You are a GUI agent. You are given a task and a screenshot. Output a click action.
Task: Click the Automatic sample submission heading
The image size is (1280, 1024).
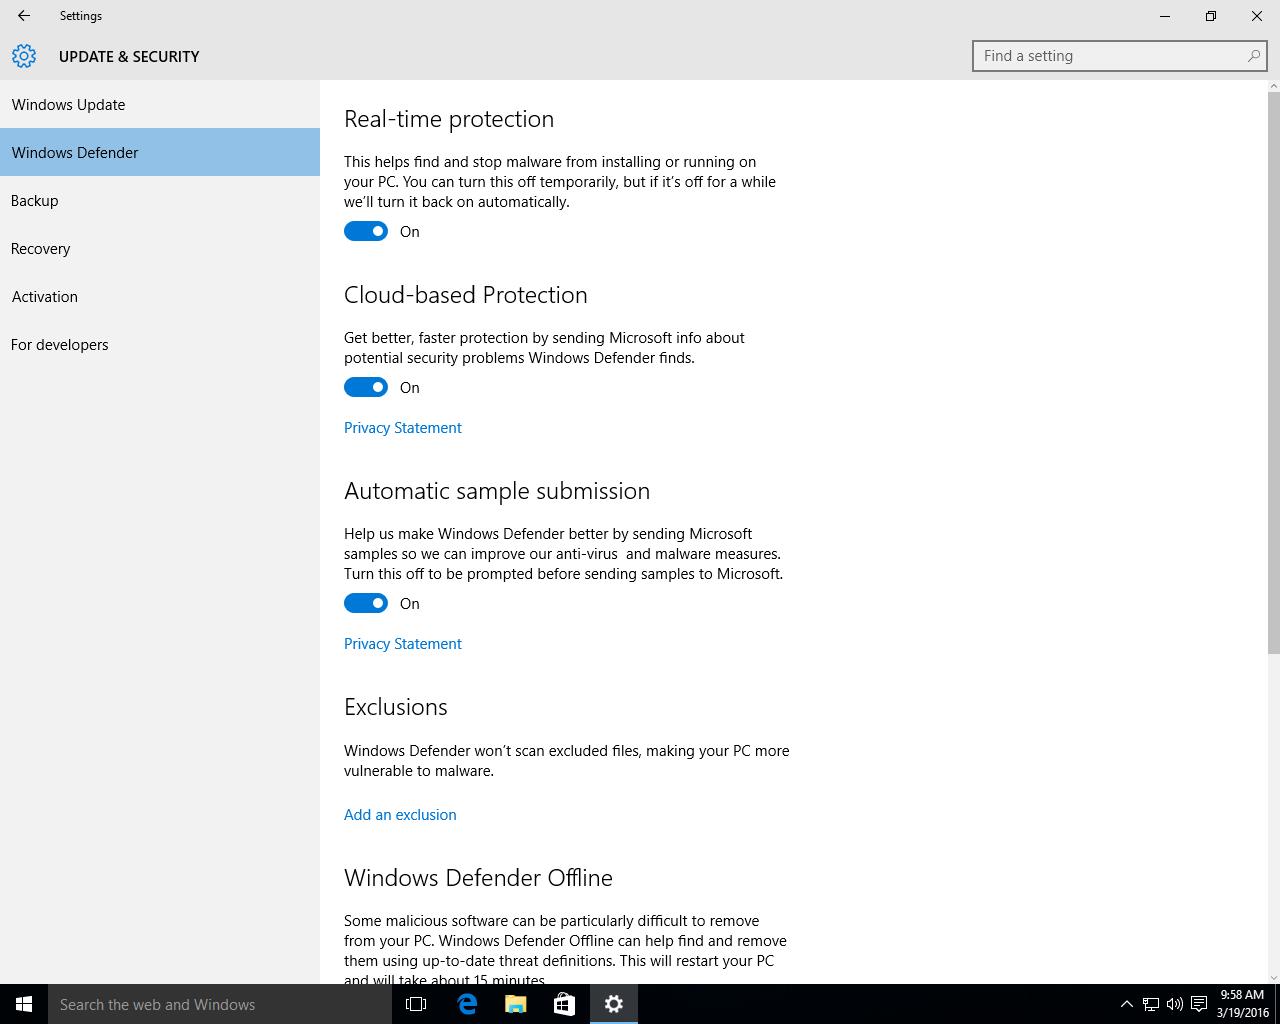[x=497, y=491]
